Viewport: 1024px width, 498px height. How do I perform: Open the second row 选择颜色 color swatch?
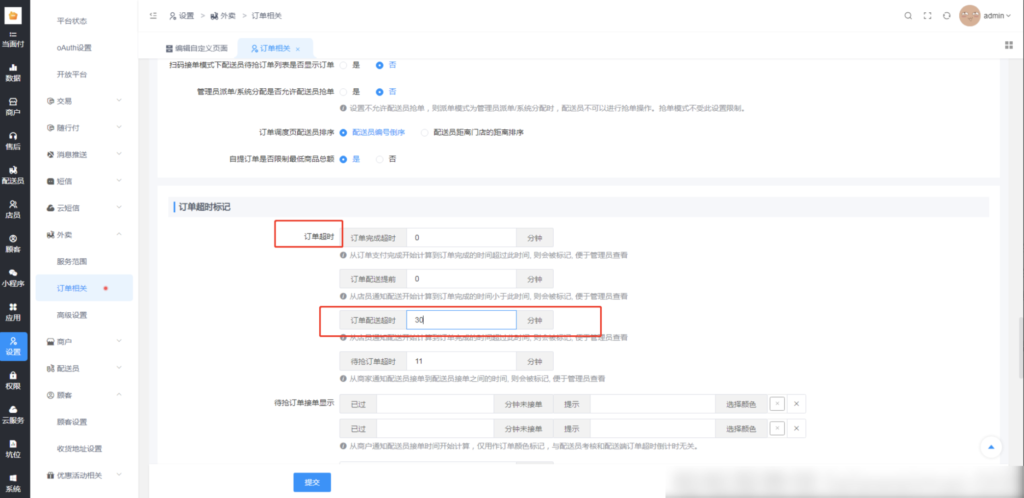[x=777, y=429]
